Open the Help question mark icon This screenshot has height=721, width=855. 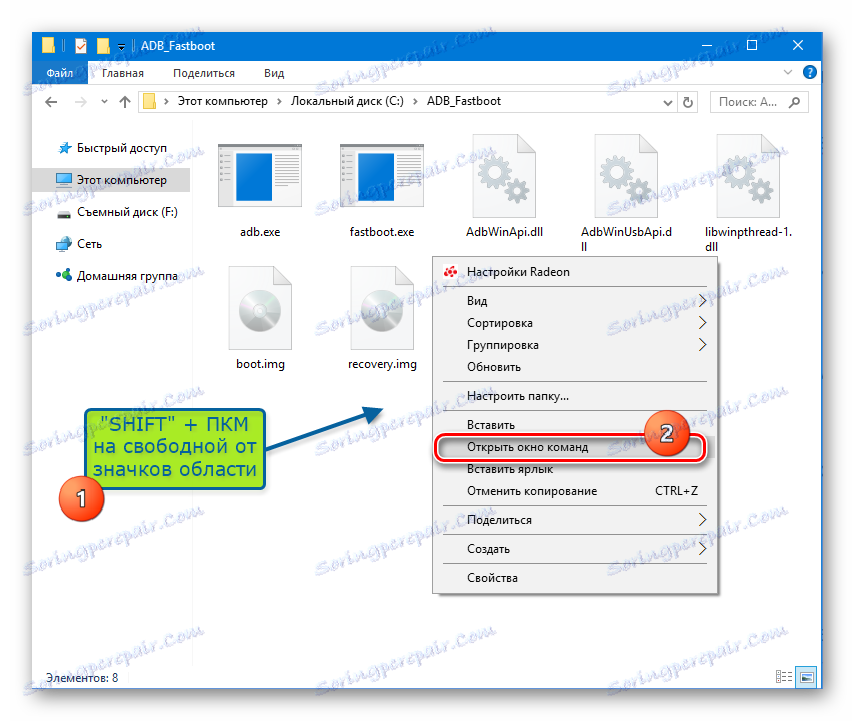[810, 72]
